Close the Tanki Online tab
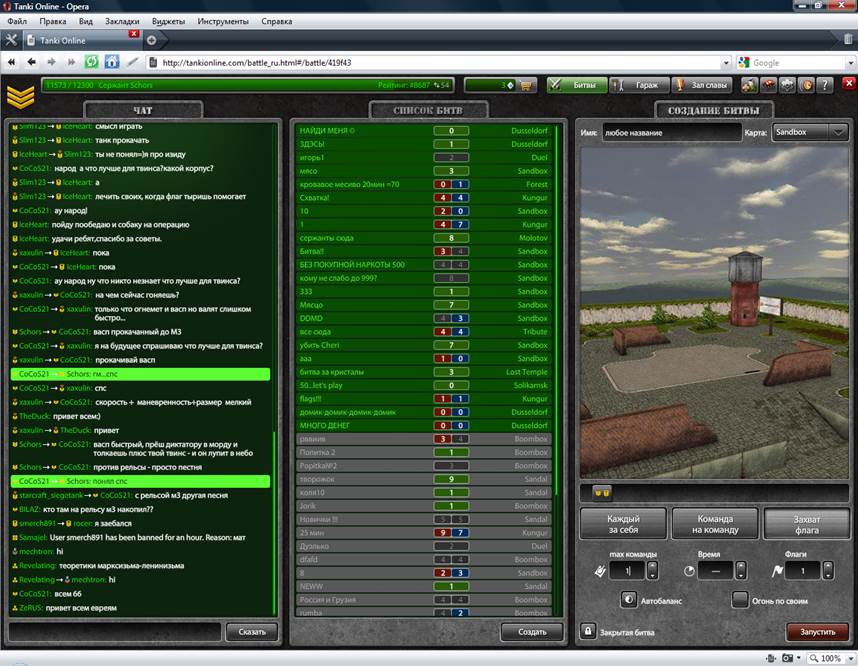The image size is (858, 666). pyautogui.click(x=134, y=34)
